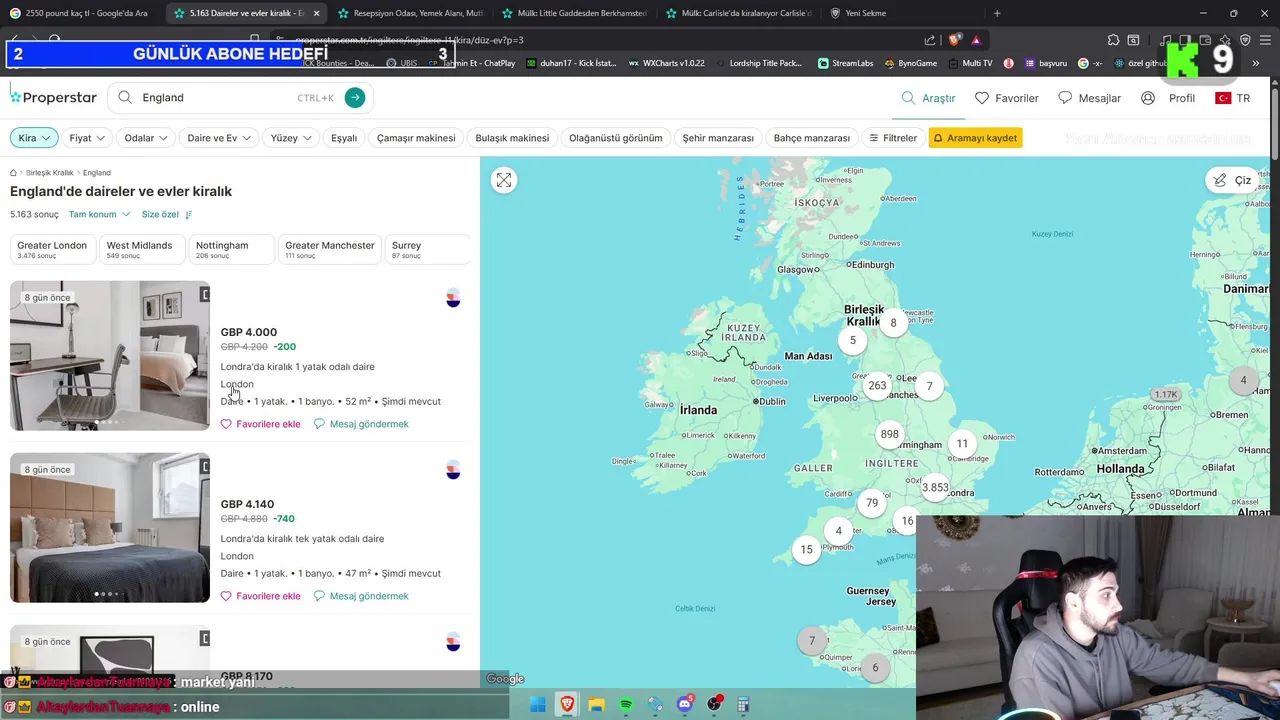Open the Kira dropdown

pyautogui.click(x=34, y=138)
